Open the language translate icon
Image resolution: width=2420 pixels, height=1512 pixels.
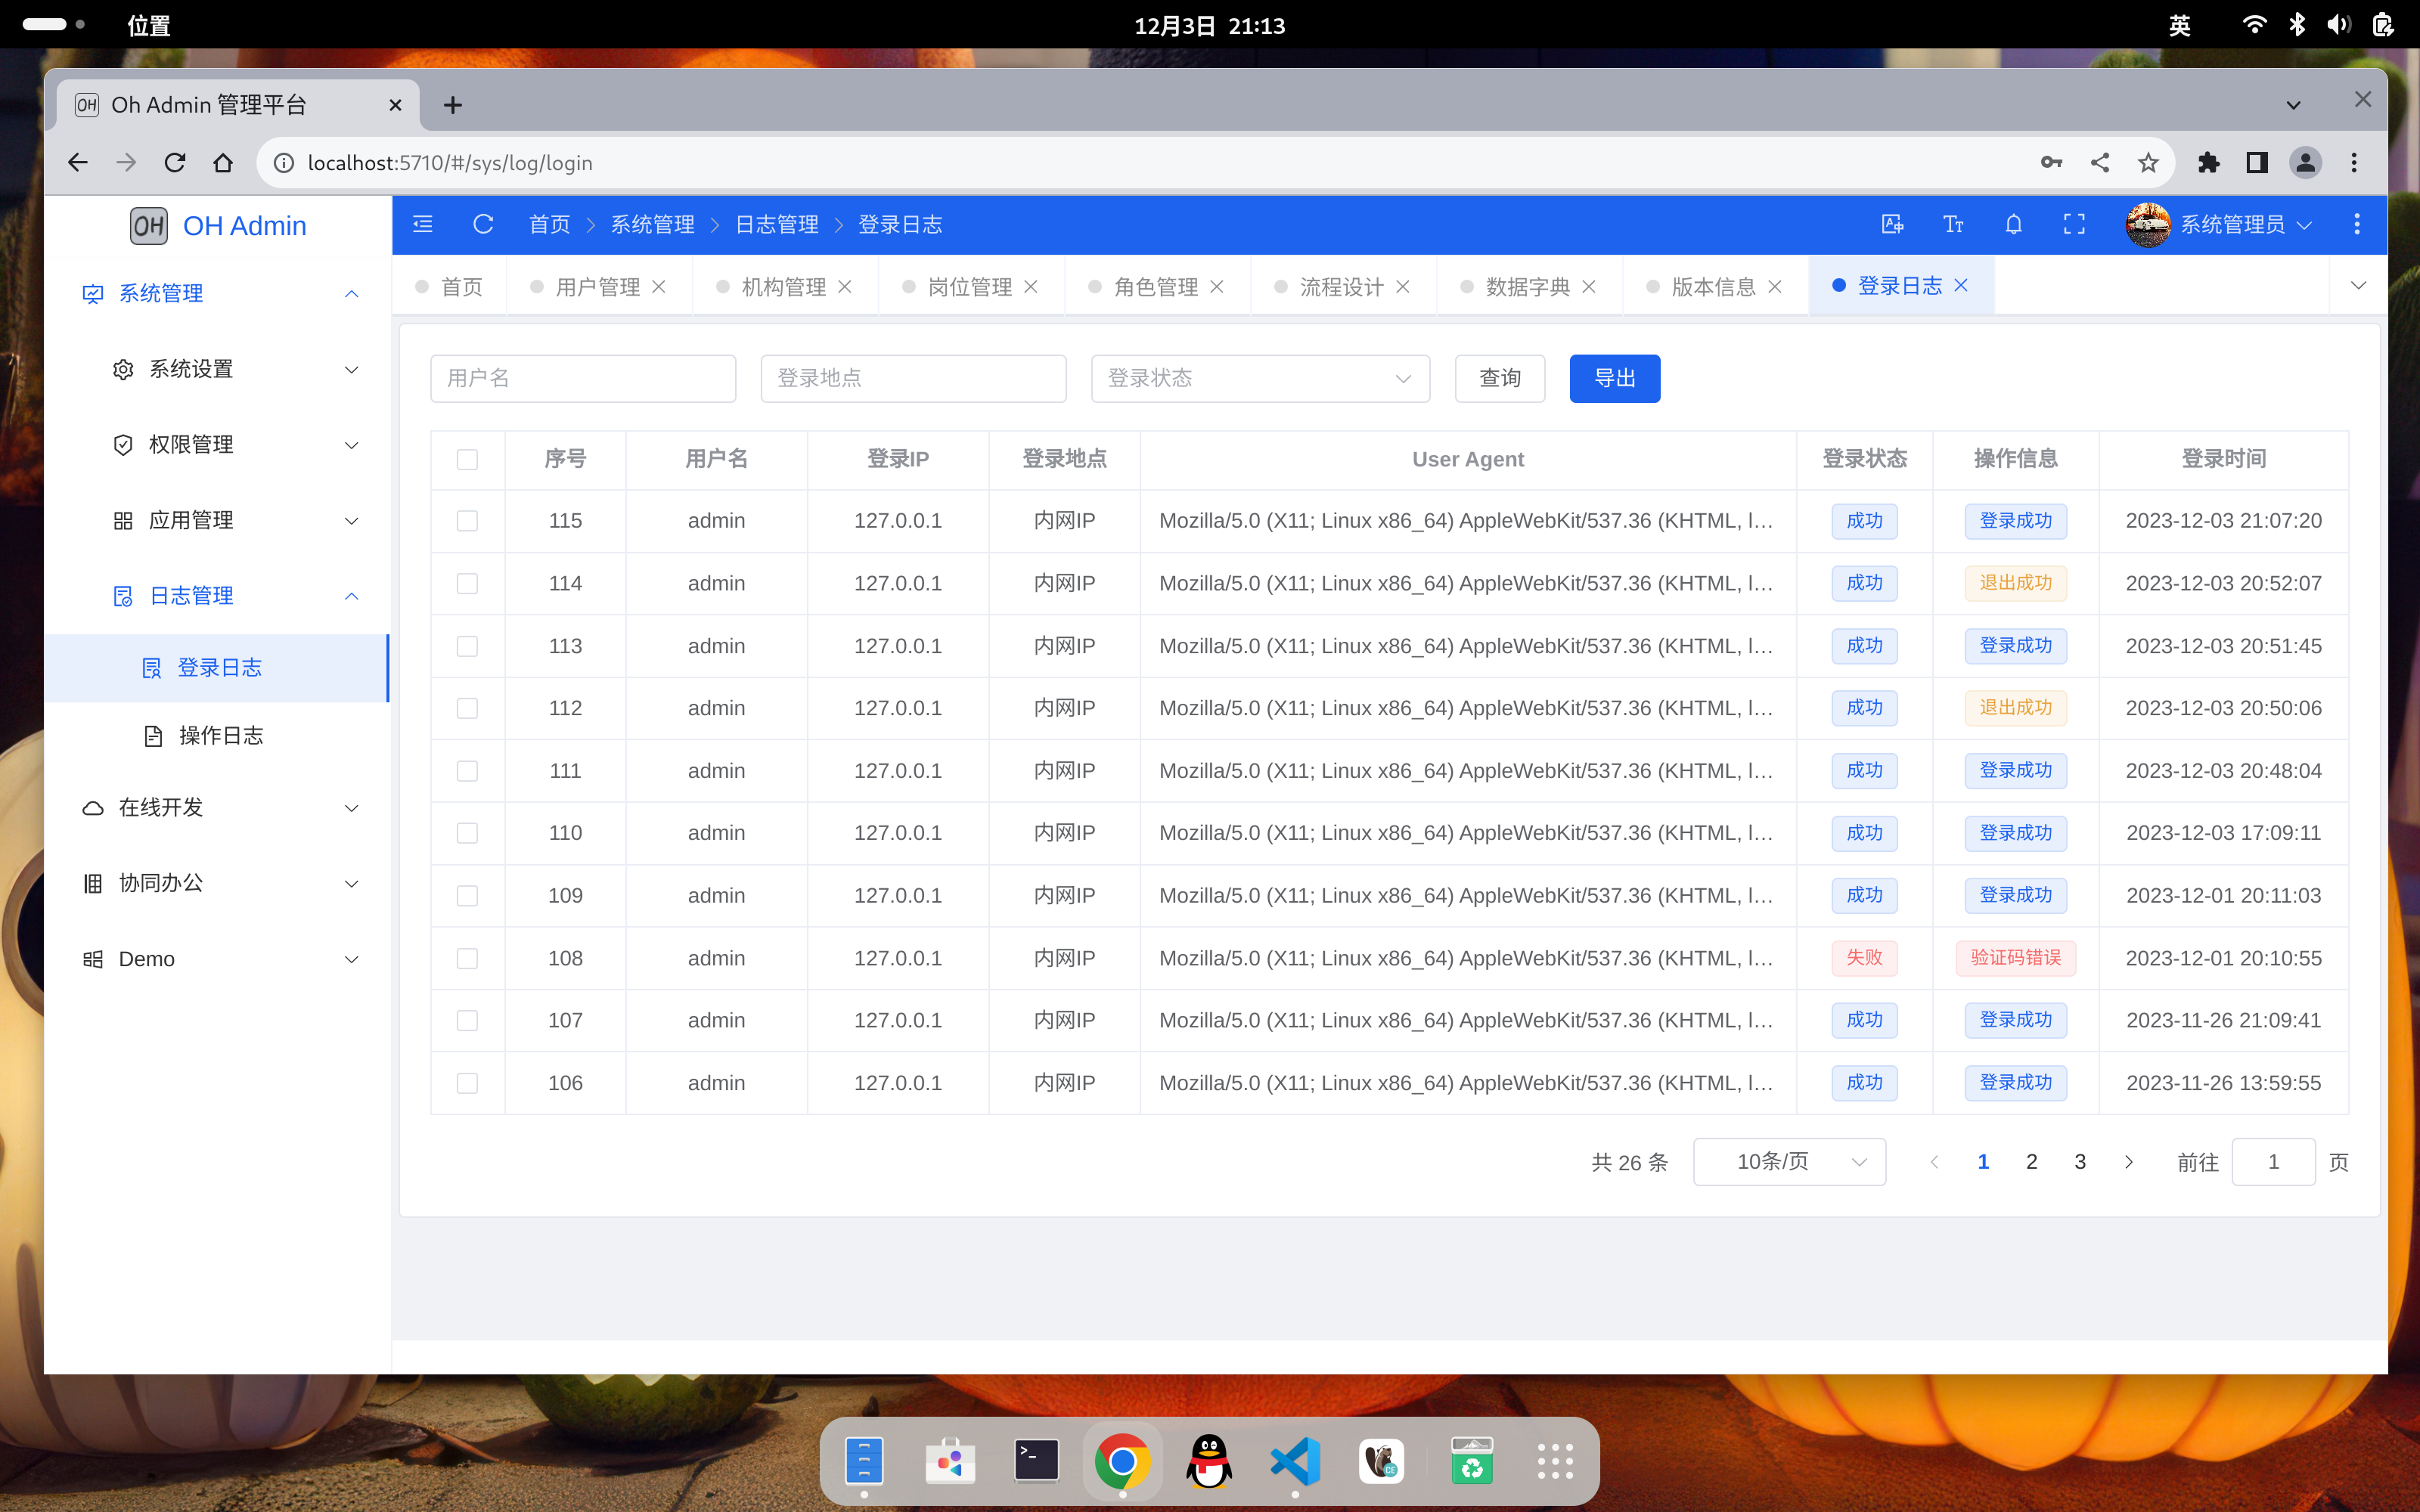pos(1892,224)
